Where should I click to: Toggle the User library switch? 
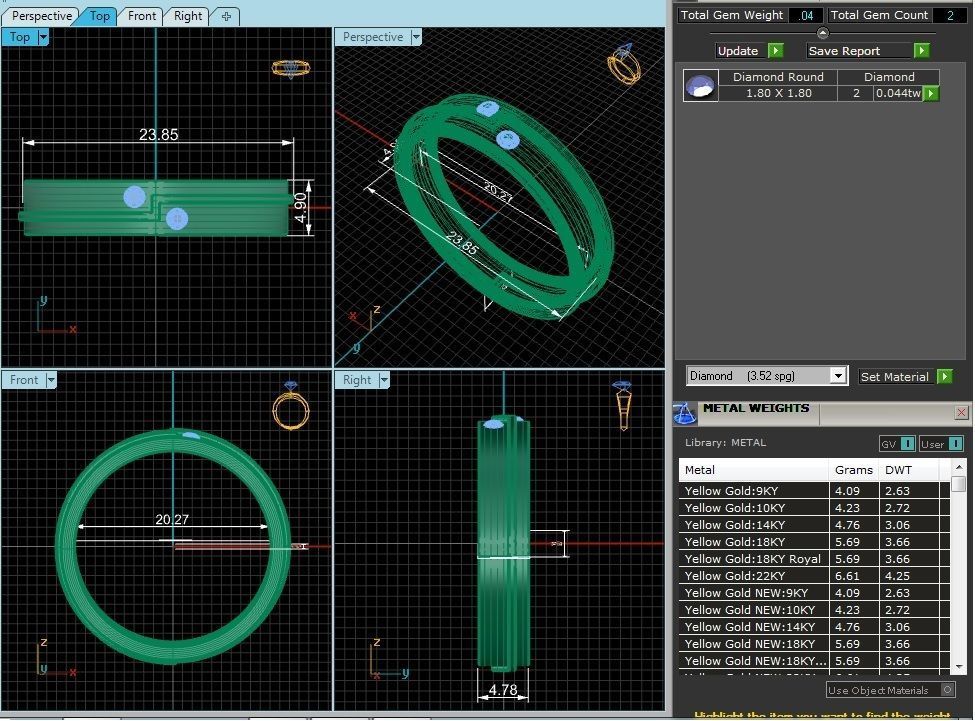(x=955, y=443)
